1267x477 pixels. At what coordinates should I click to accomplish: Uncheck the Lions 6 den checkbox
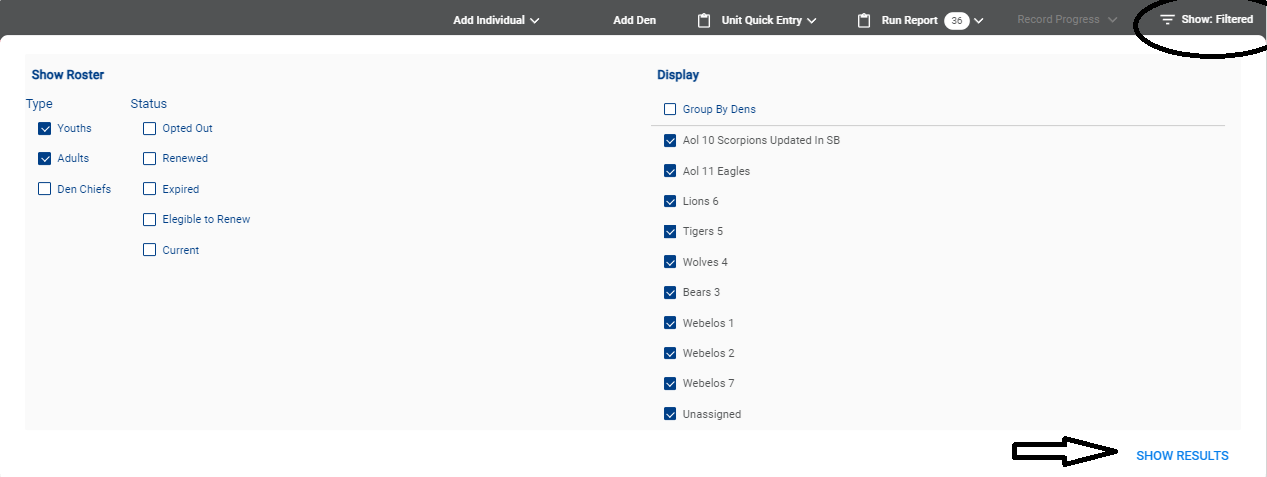(x=670, y=201)
